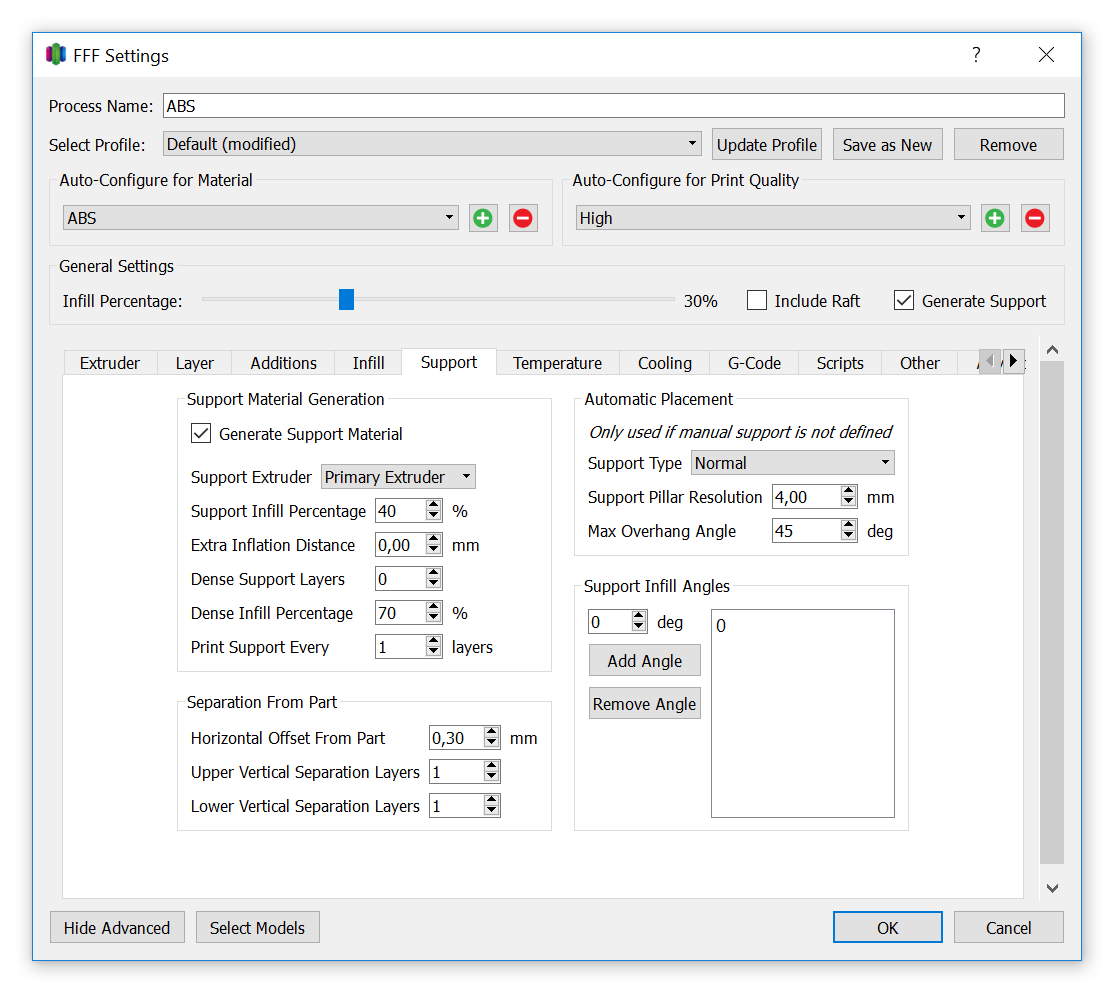Open the help question mark
Viewport: 1114px width, 993px height.
tap(976, 55)
